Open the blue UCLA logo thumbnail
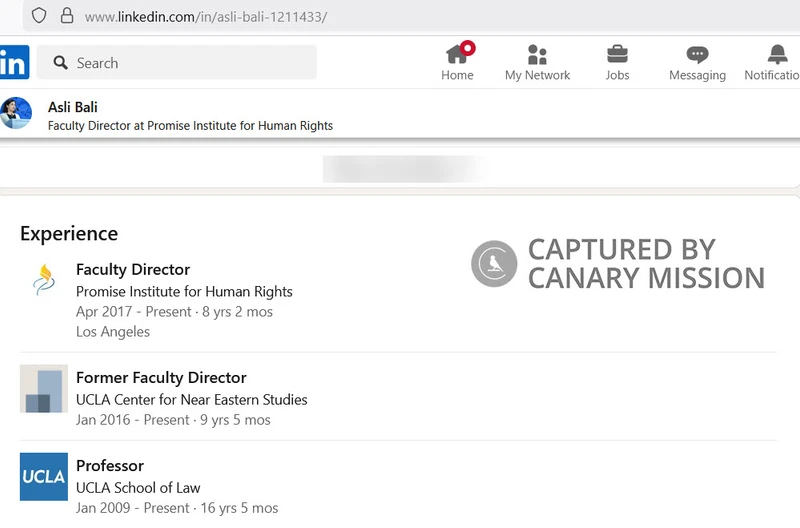This screenshot has width=800, height=528. point(44,476)
